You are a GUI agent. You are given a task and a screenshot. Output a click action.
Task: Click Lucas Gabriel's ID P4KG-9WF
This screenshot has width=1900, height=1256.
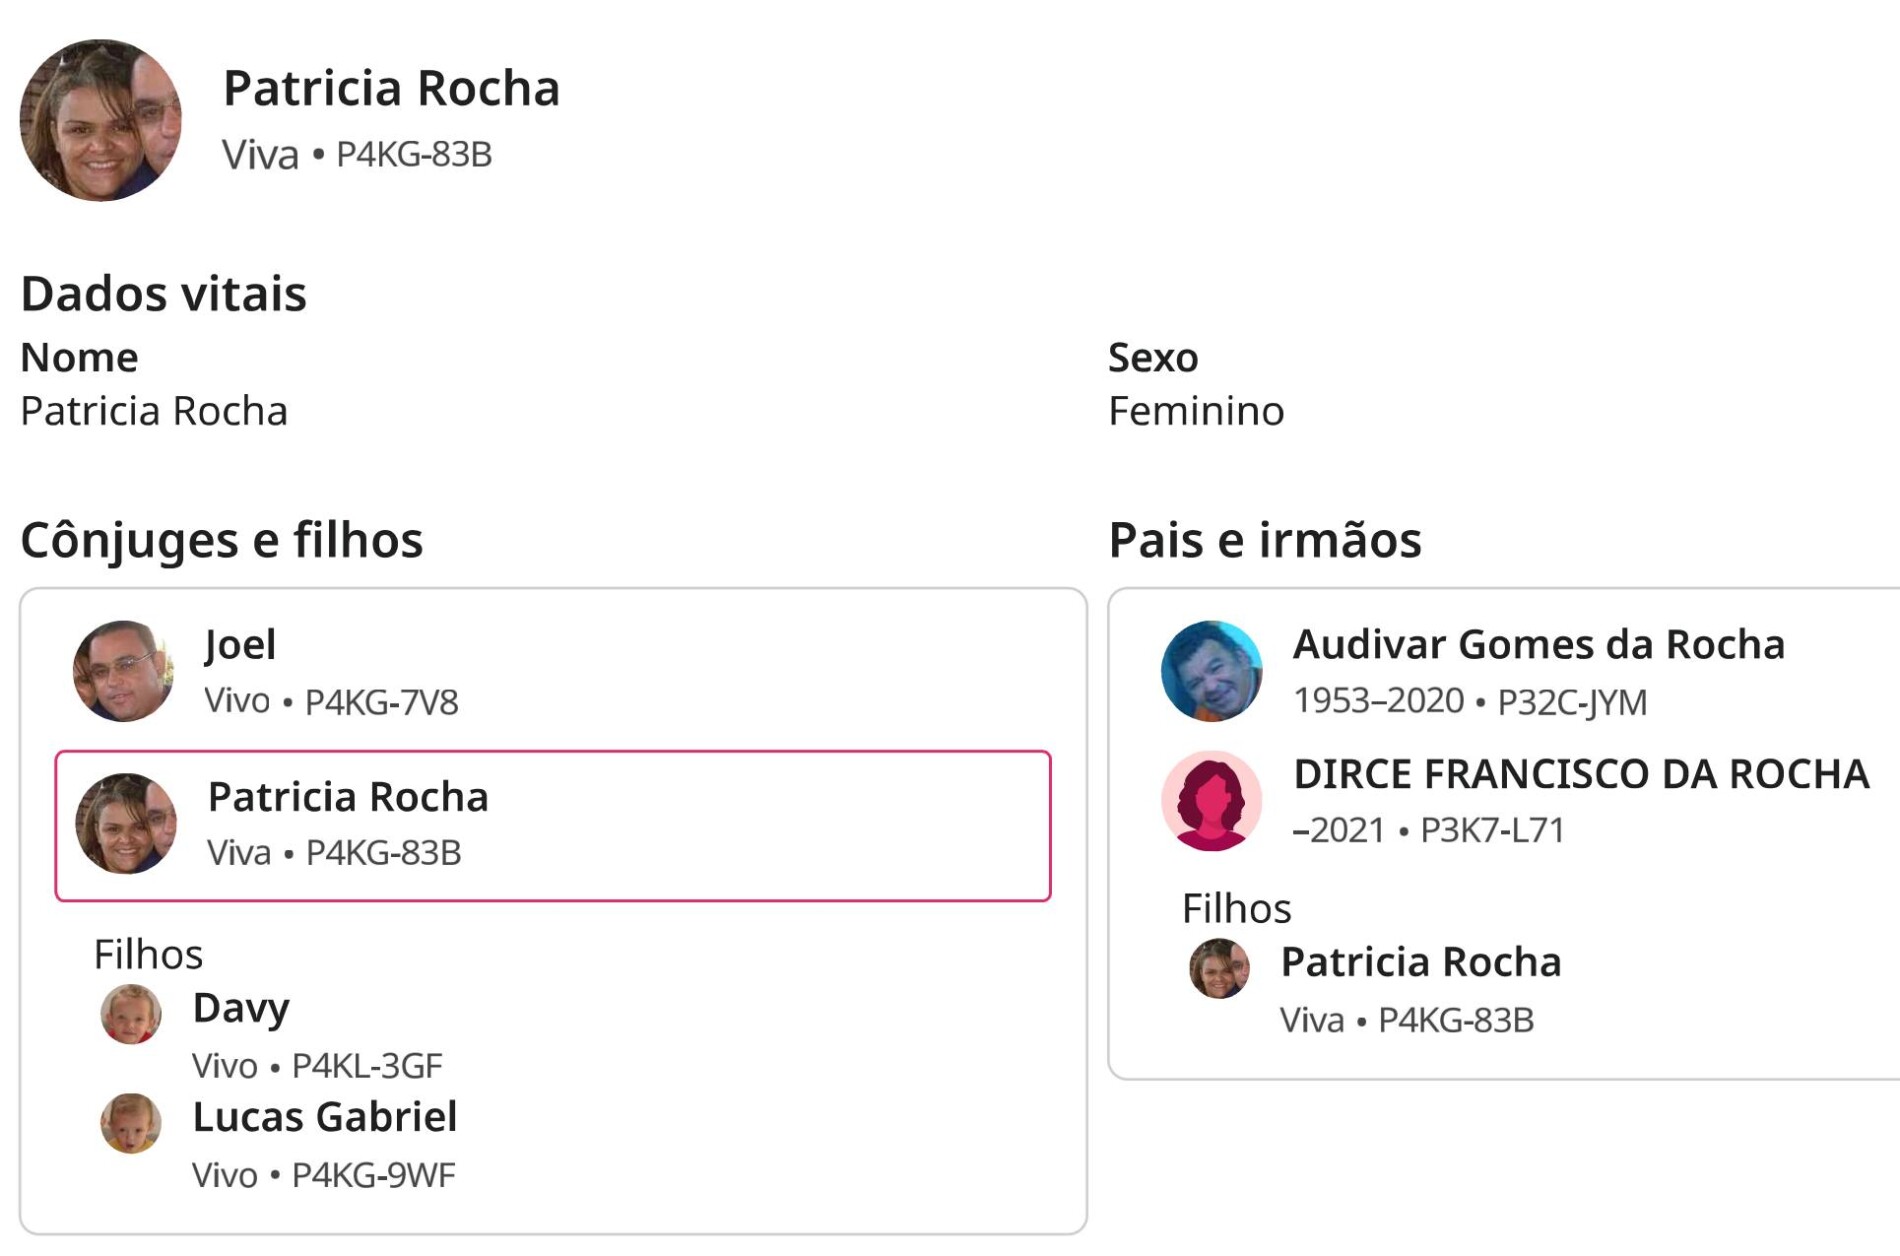(373, 1175)
